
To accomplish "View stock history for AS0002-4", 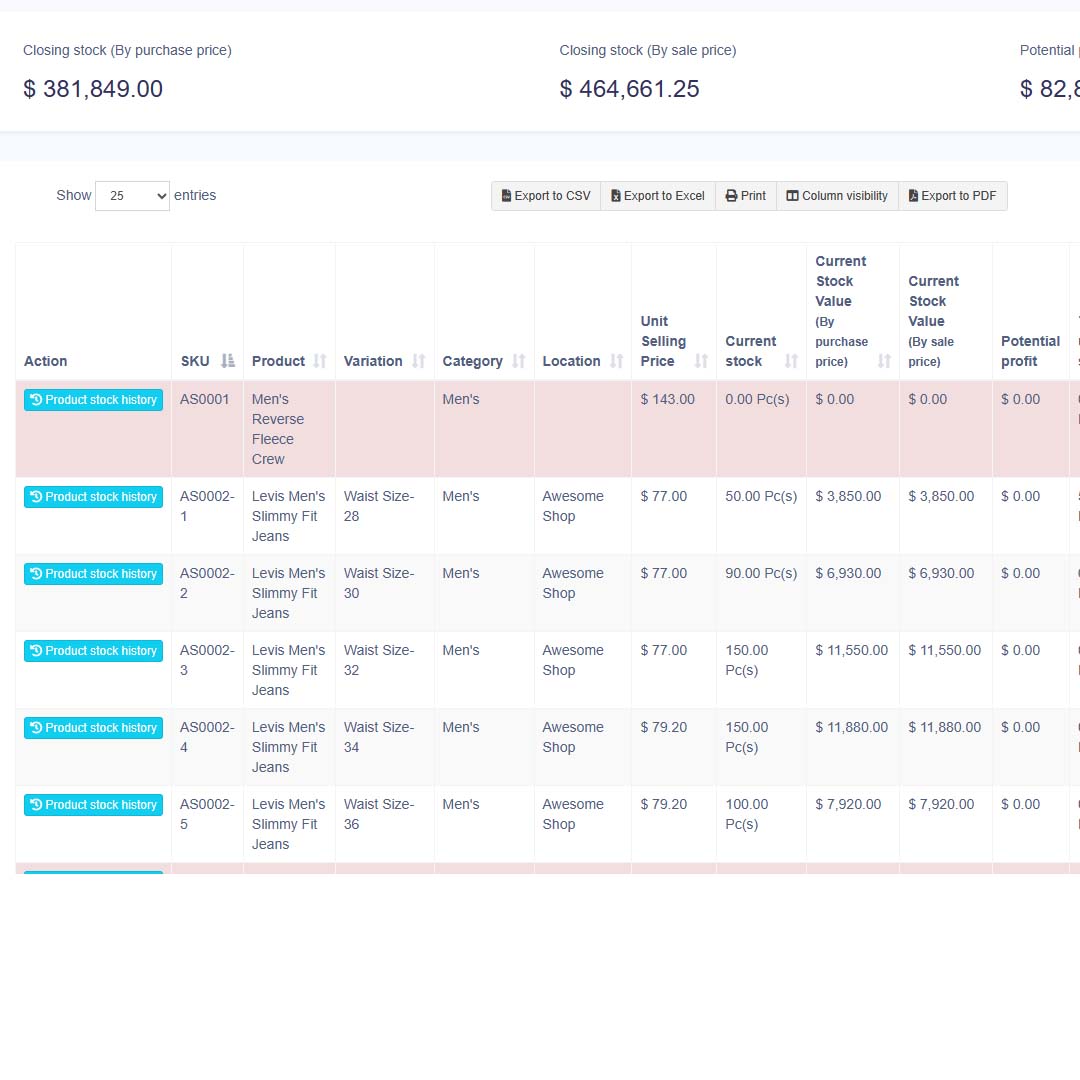I will (x=94, y=729).
